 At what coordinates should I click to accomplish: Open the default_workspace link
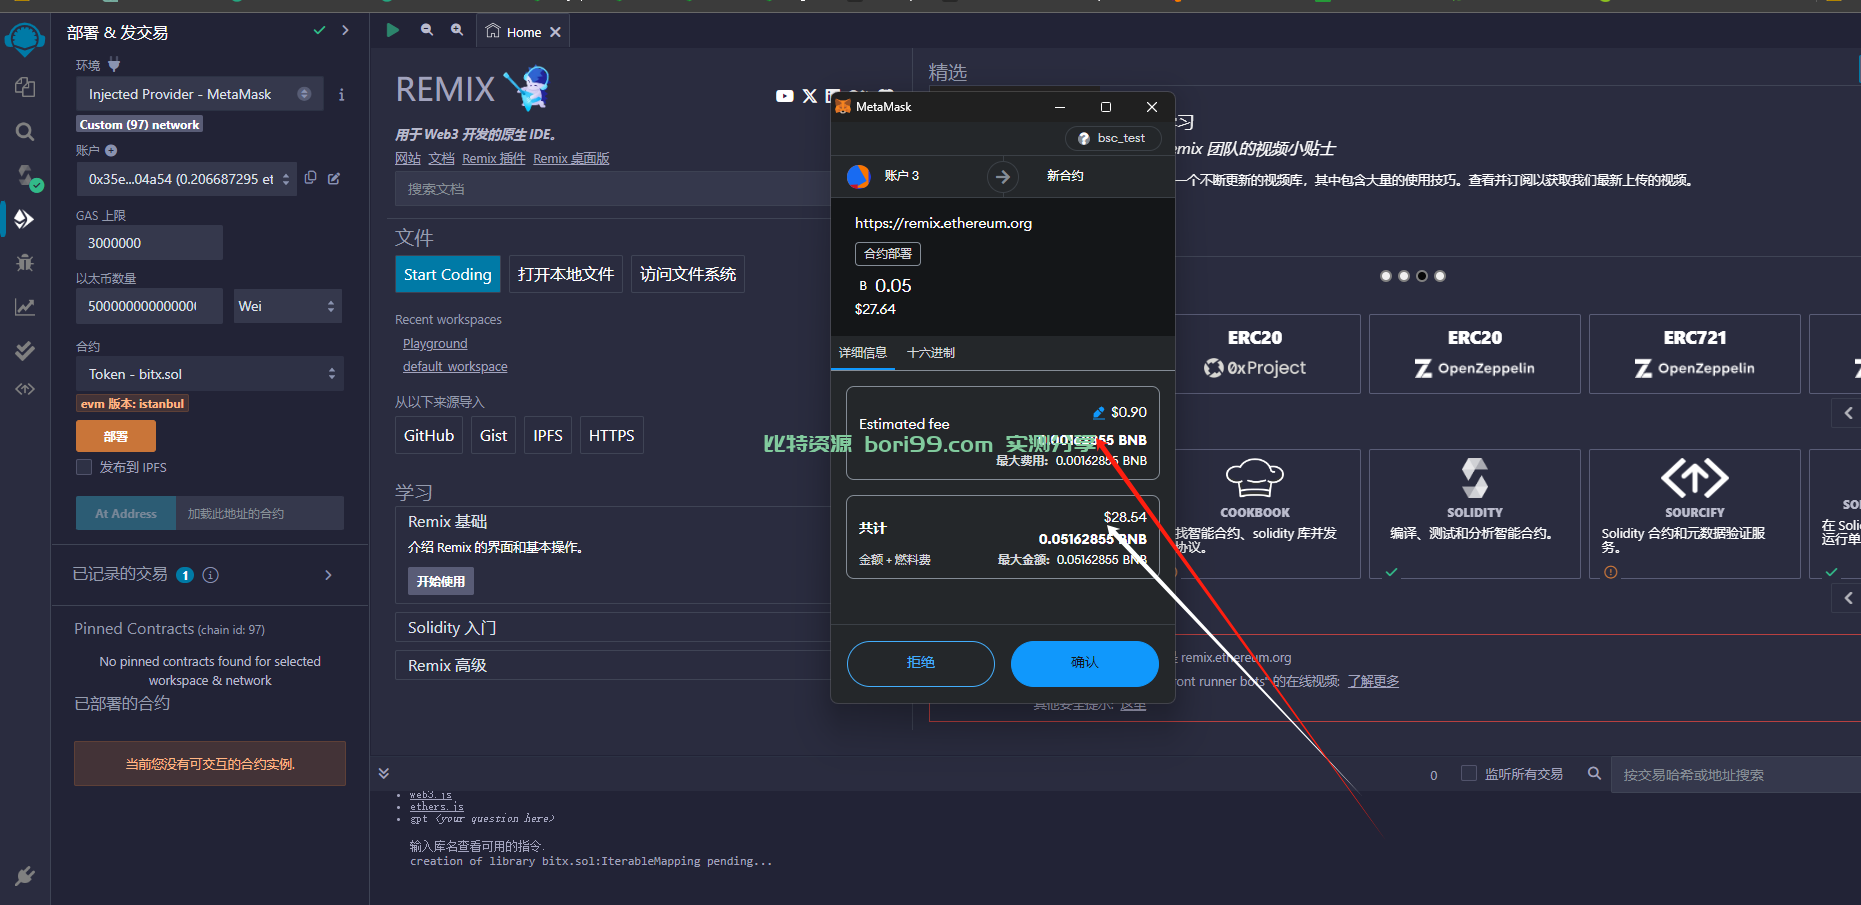pos(455,366)
